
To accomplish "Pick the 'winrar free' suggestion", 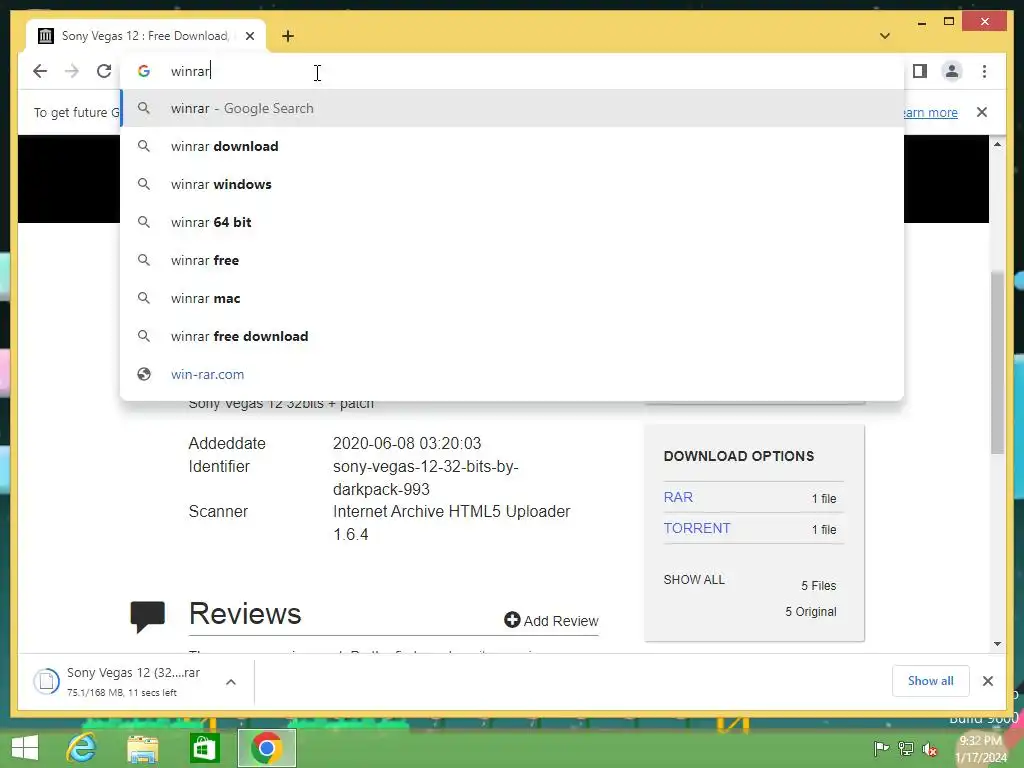I will 513,260.
